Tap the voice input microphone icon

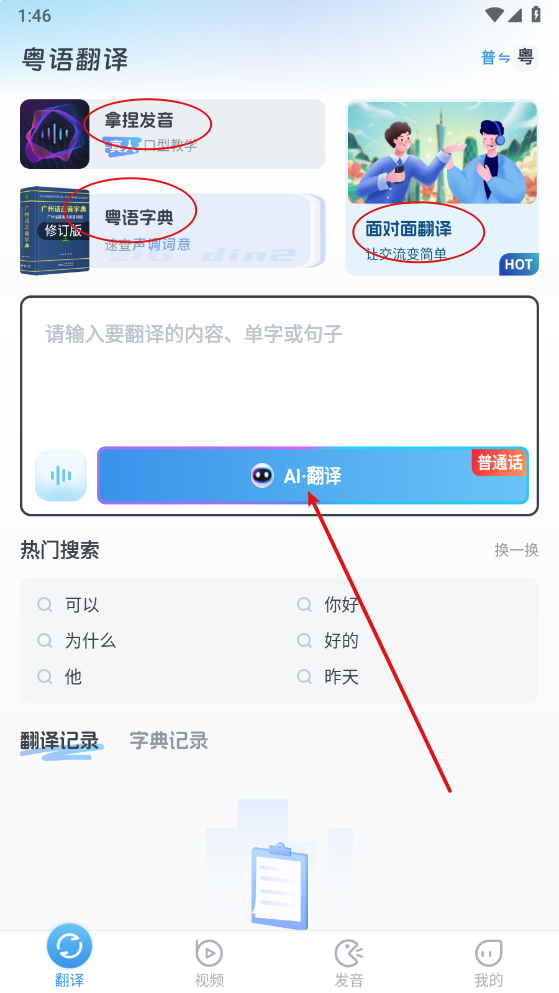pos(61,475)
